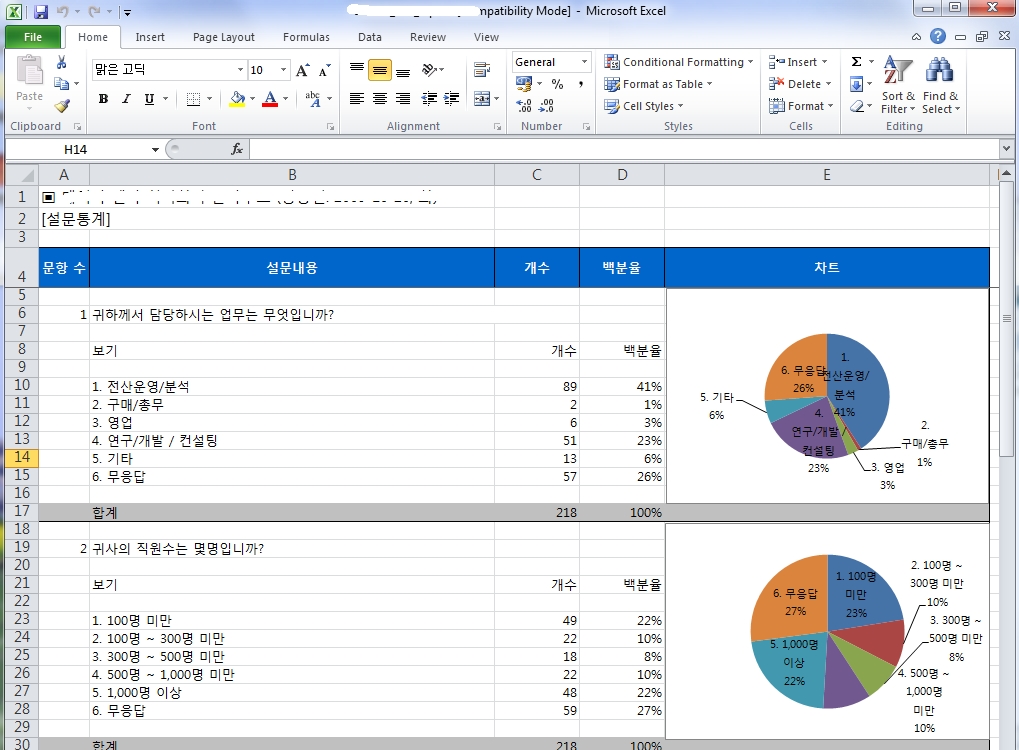Decrease the cell indent
Image resolution: width=1019 pixels, height=750 pixels.
tap(429, 99)
